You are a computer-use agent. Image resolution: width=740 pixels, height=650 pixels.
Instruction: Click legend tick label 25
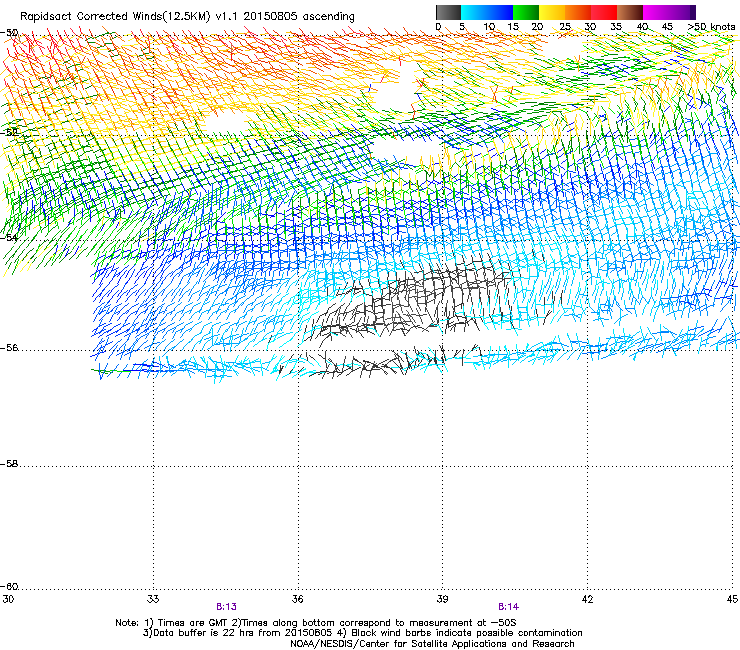pos(565,26)
